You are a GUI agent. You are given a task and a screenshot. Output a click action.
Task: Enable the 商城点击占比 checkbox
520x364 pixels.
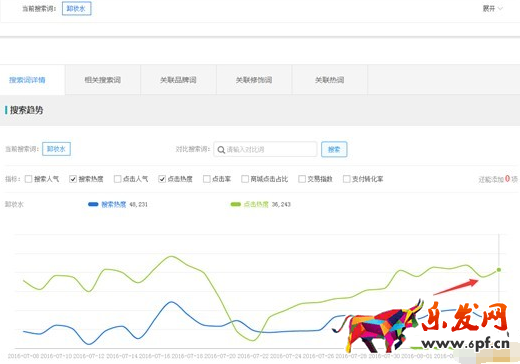[x=245, y=179]
